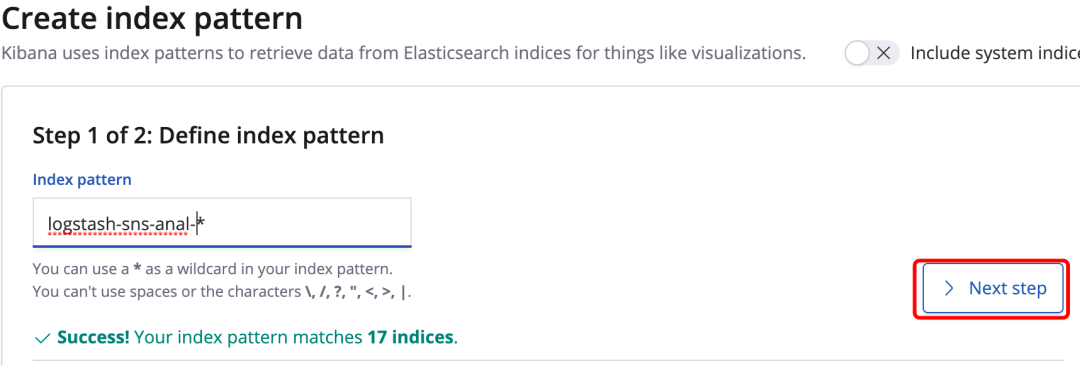Click the X mark inside the system indices switch
The width and height of the screenshot is (1080, 366).
pos(884,53)
